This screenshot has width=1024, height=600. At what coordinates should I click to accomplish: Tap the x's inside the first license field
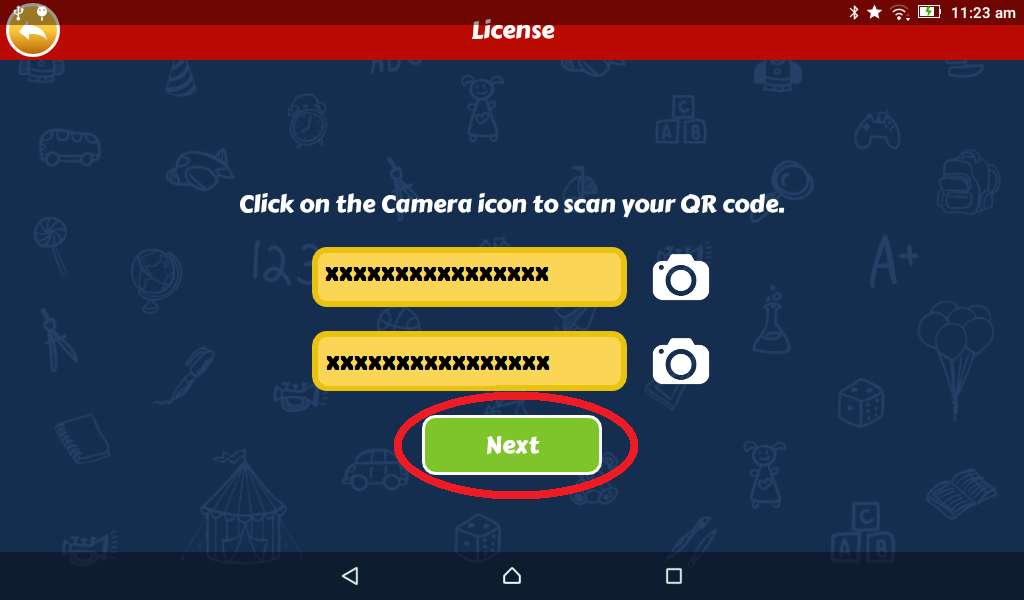(x=437, y=274)
